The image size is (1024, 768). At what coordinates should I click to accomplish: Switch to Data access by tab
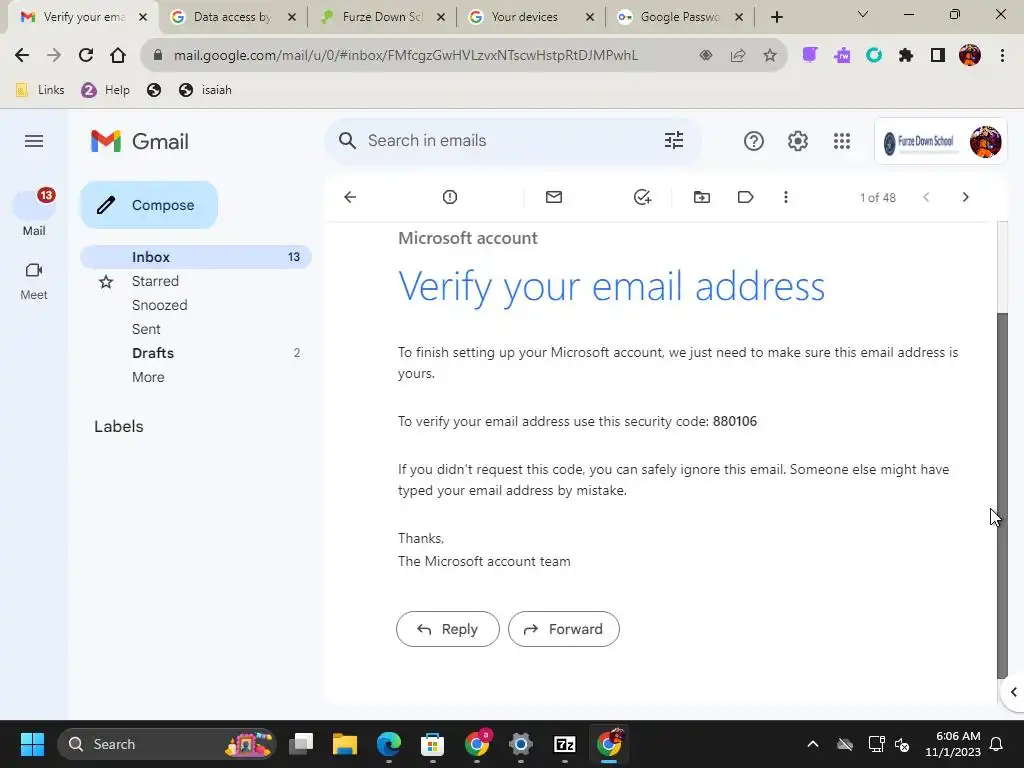click(x=232, y=17)
